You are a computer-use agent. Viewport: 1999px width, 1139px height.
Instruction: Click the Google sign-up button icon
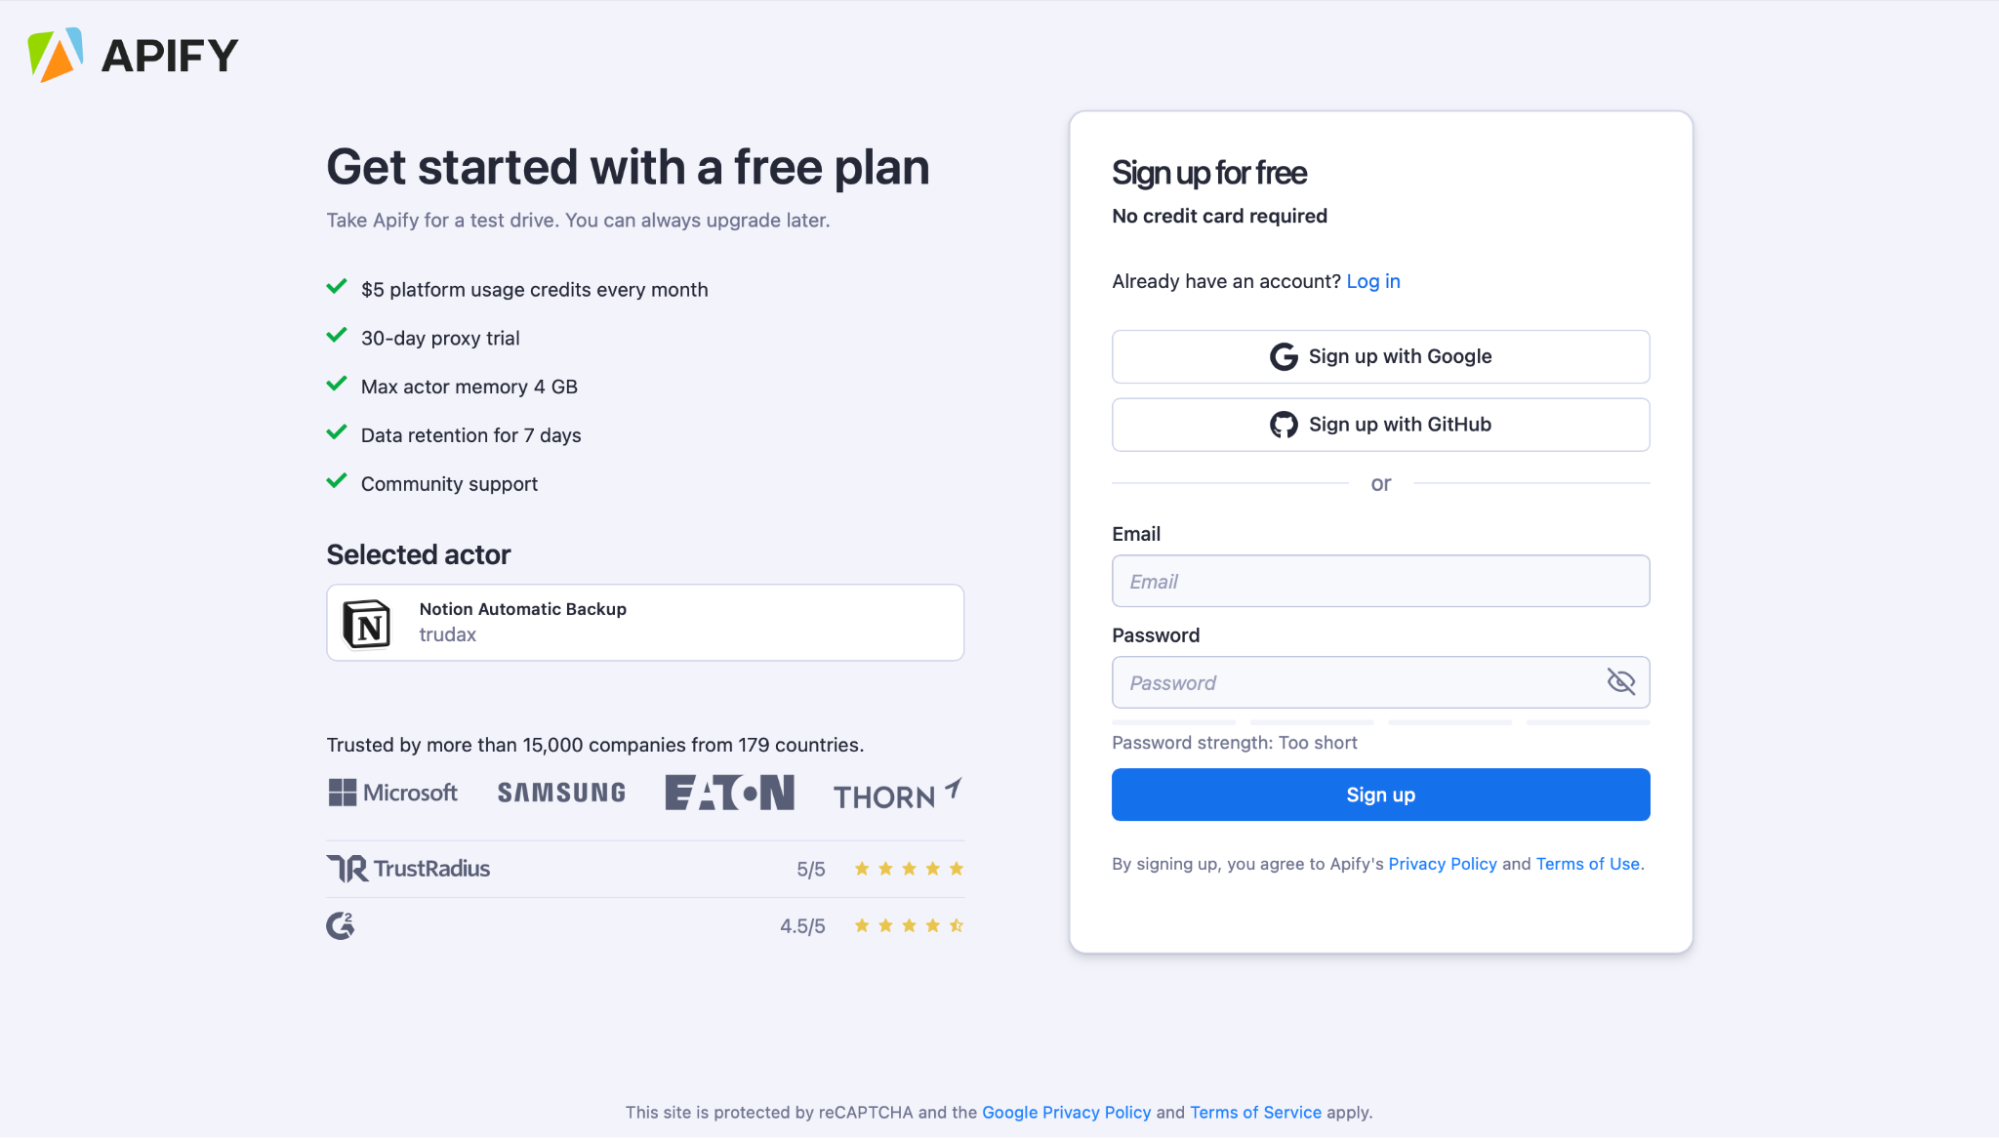tap(1284, 355)
